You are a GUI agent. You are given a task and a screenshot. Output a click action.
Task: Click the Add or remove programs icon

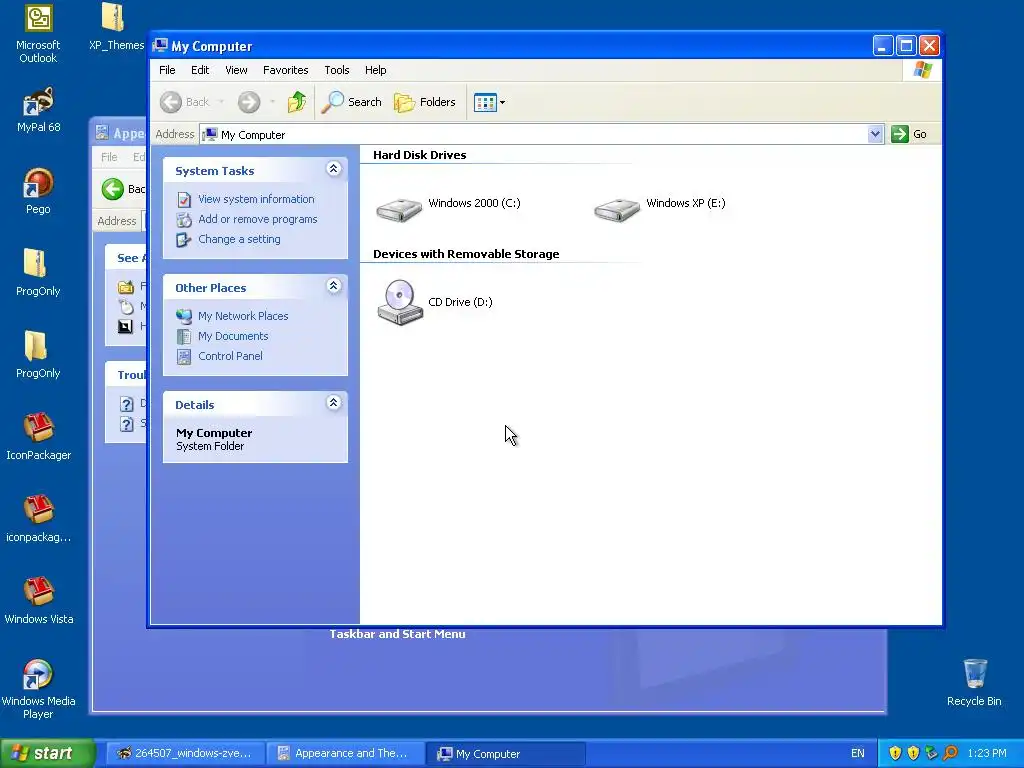pyautogui.click(x=184, y=219)
